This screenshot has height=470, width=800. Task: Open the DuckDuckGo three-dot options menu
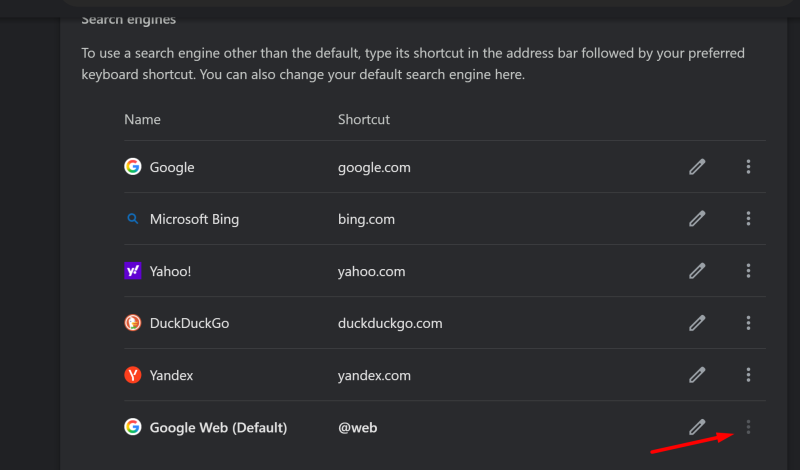[748, 323]
